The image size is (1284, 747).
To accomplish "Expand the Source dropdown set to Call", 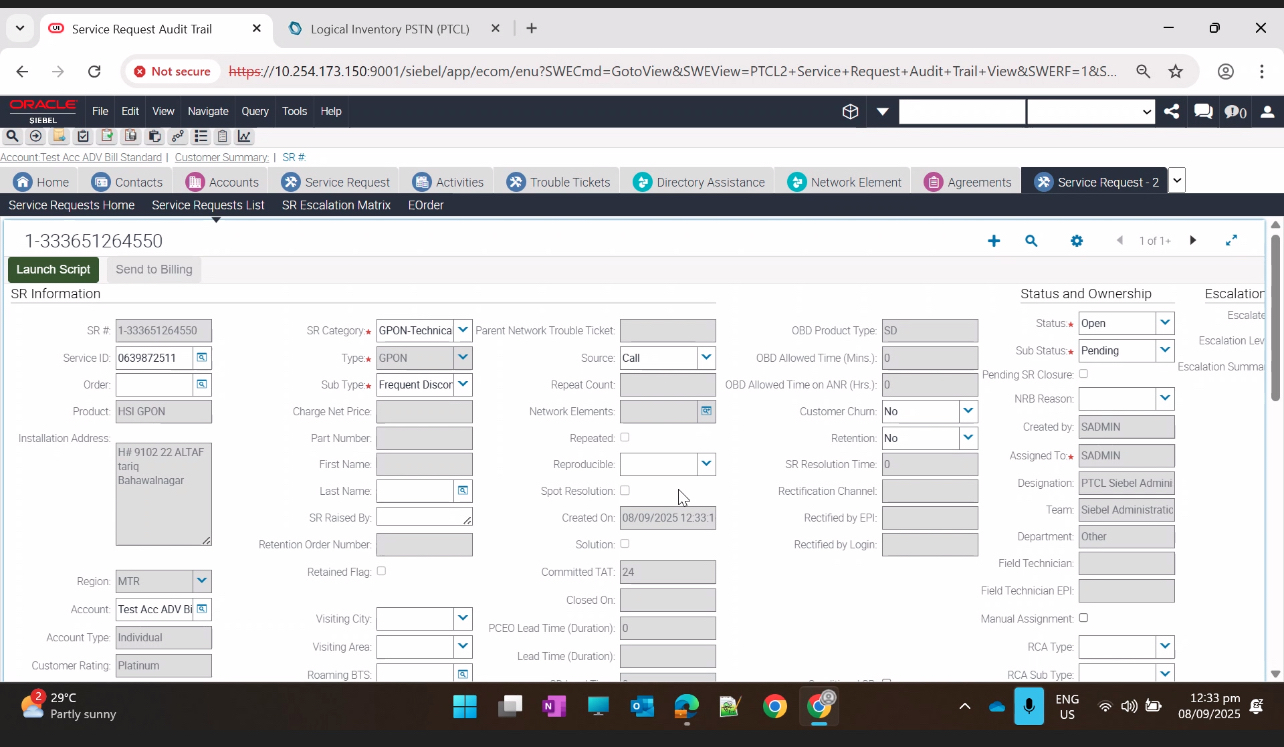I will pos(706,358).
